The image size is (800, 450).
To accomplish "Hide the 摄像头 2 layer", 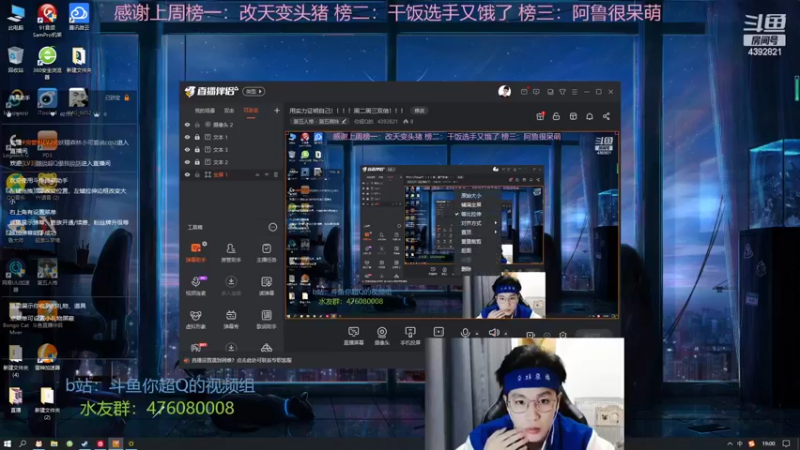I will click(x=187, y=124).
